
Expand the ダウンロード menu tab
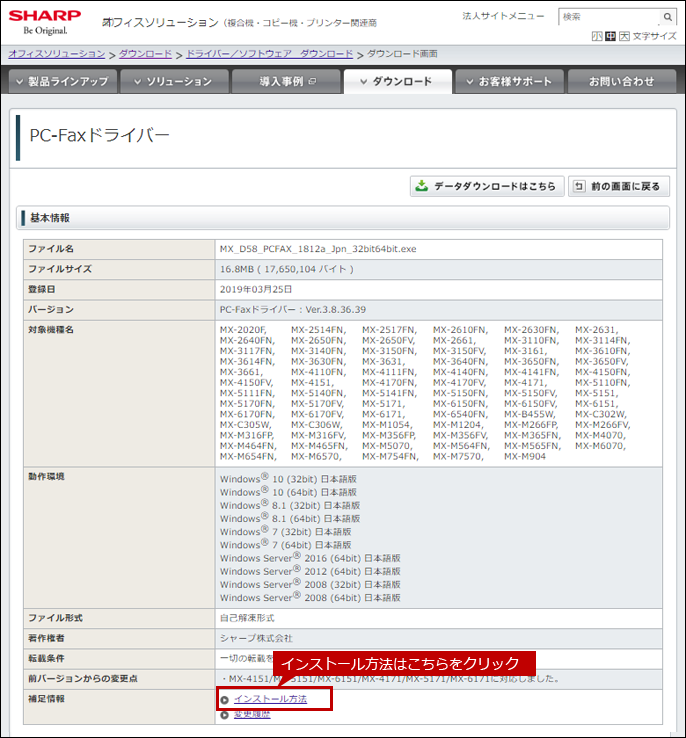[x=398, y=81]
